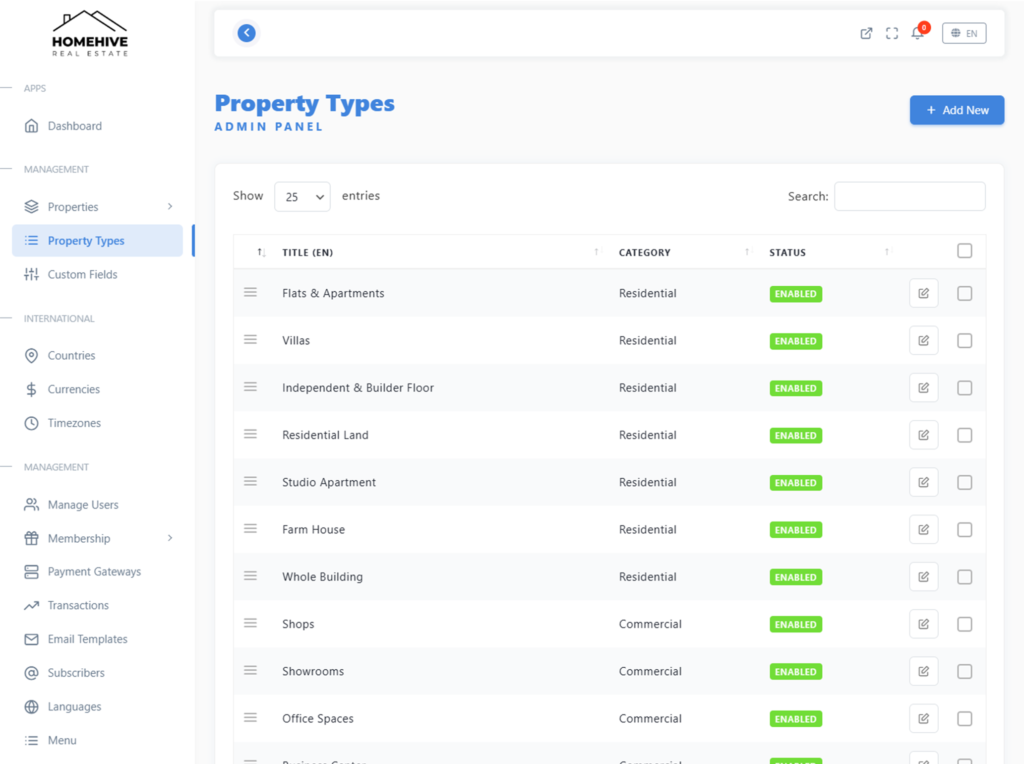Toggle fullscreen mode icon
This screenshot has height=764, width=1024.
[892, 33]
